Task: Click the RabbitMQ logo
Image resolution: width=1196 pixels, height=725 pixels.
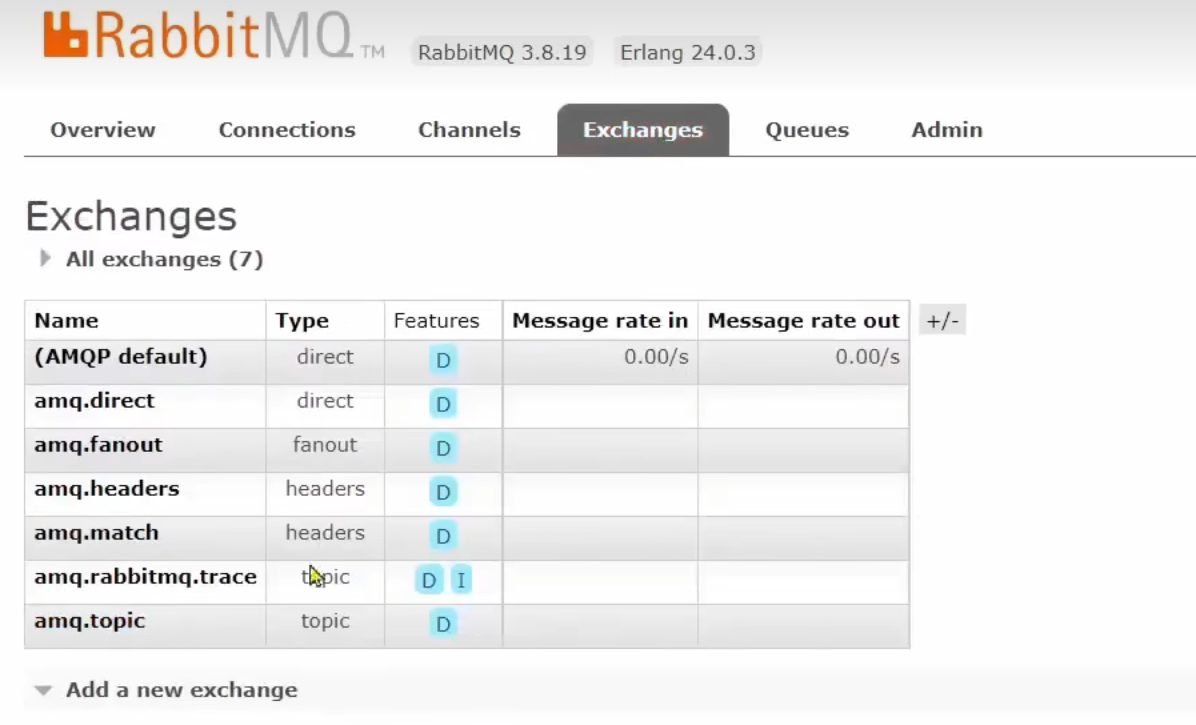Action: tap(214, 36)
